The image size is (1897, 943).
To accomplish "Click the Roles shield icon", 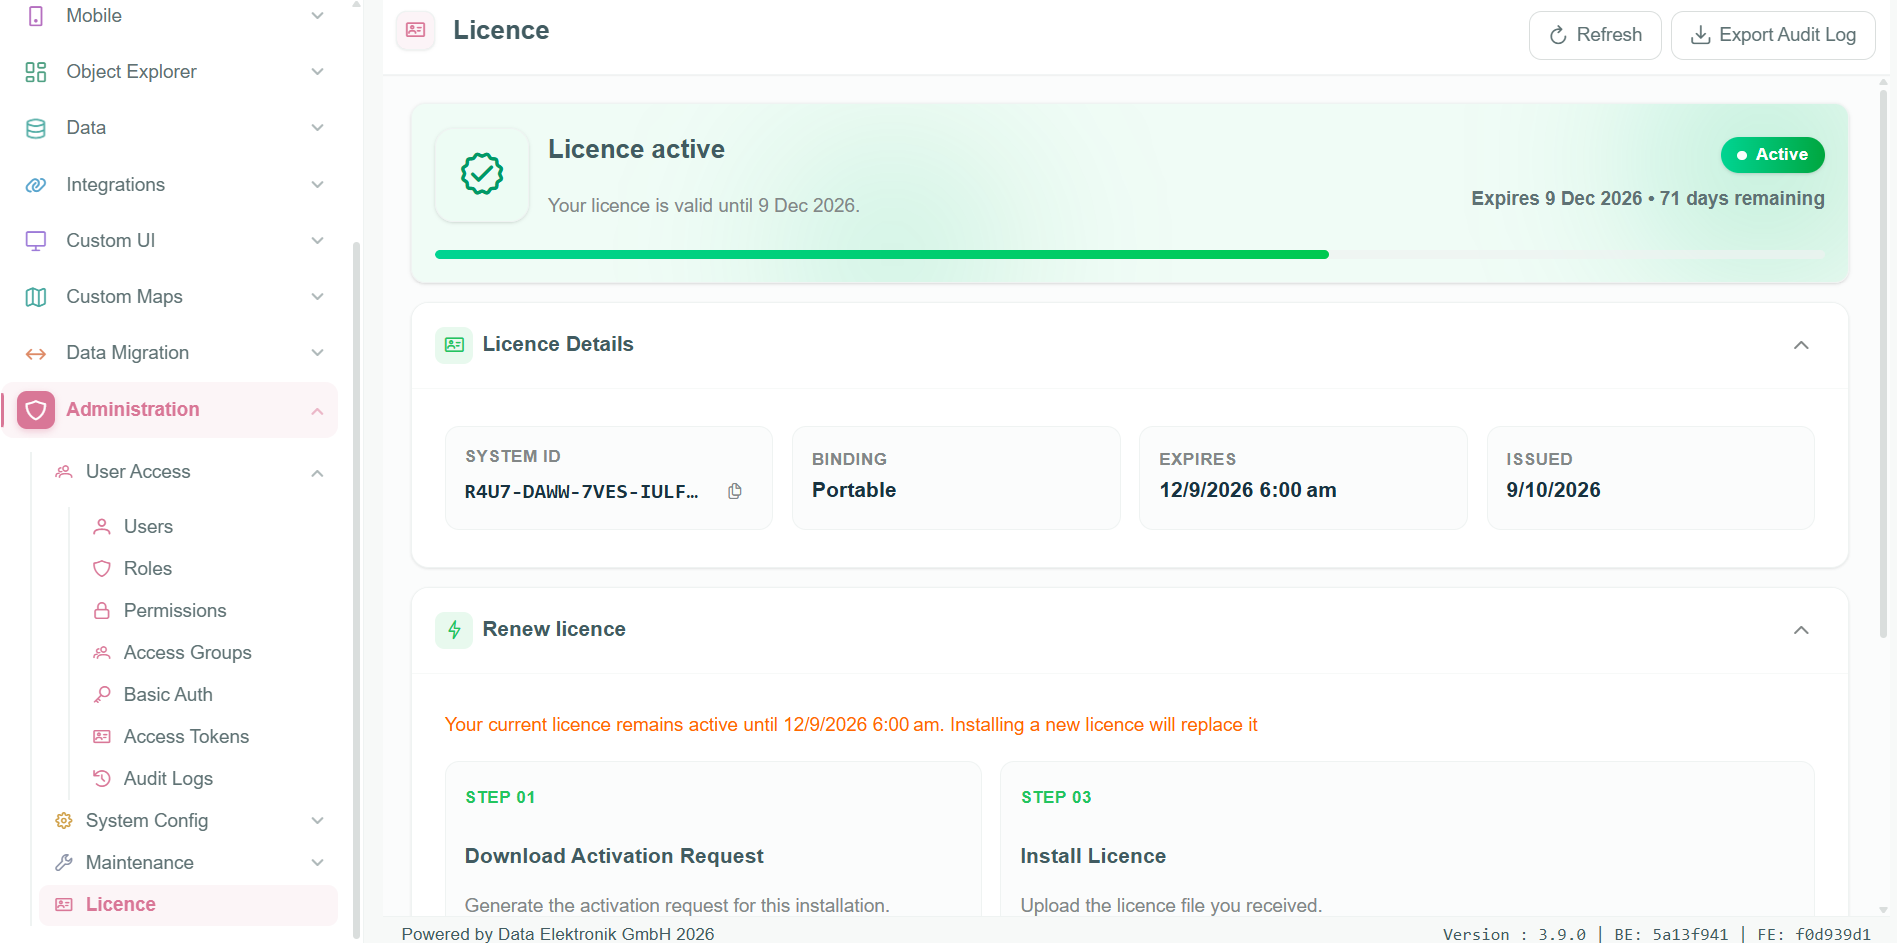I will [102, 569].
